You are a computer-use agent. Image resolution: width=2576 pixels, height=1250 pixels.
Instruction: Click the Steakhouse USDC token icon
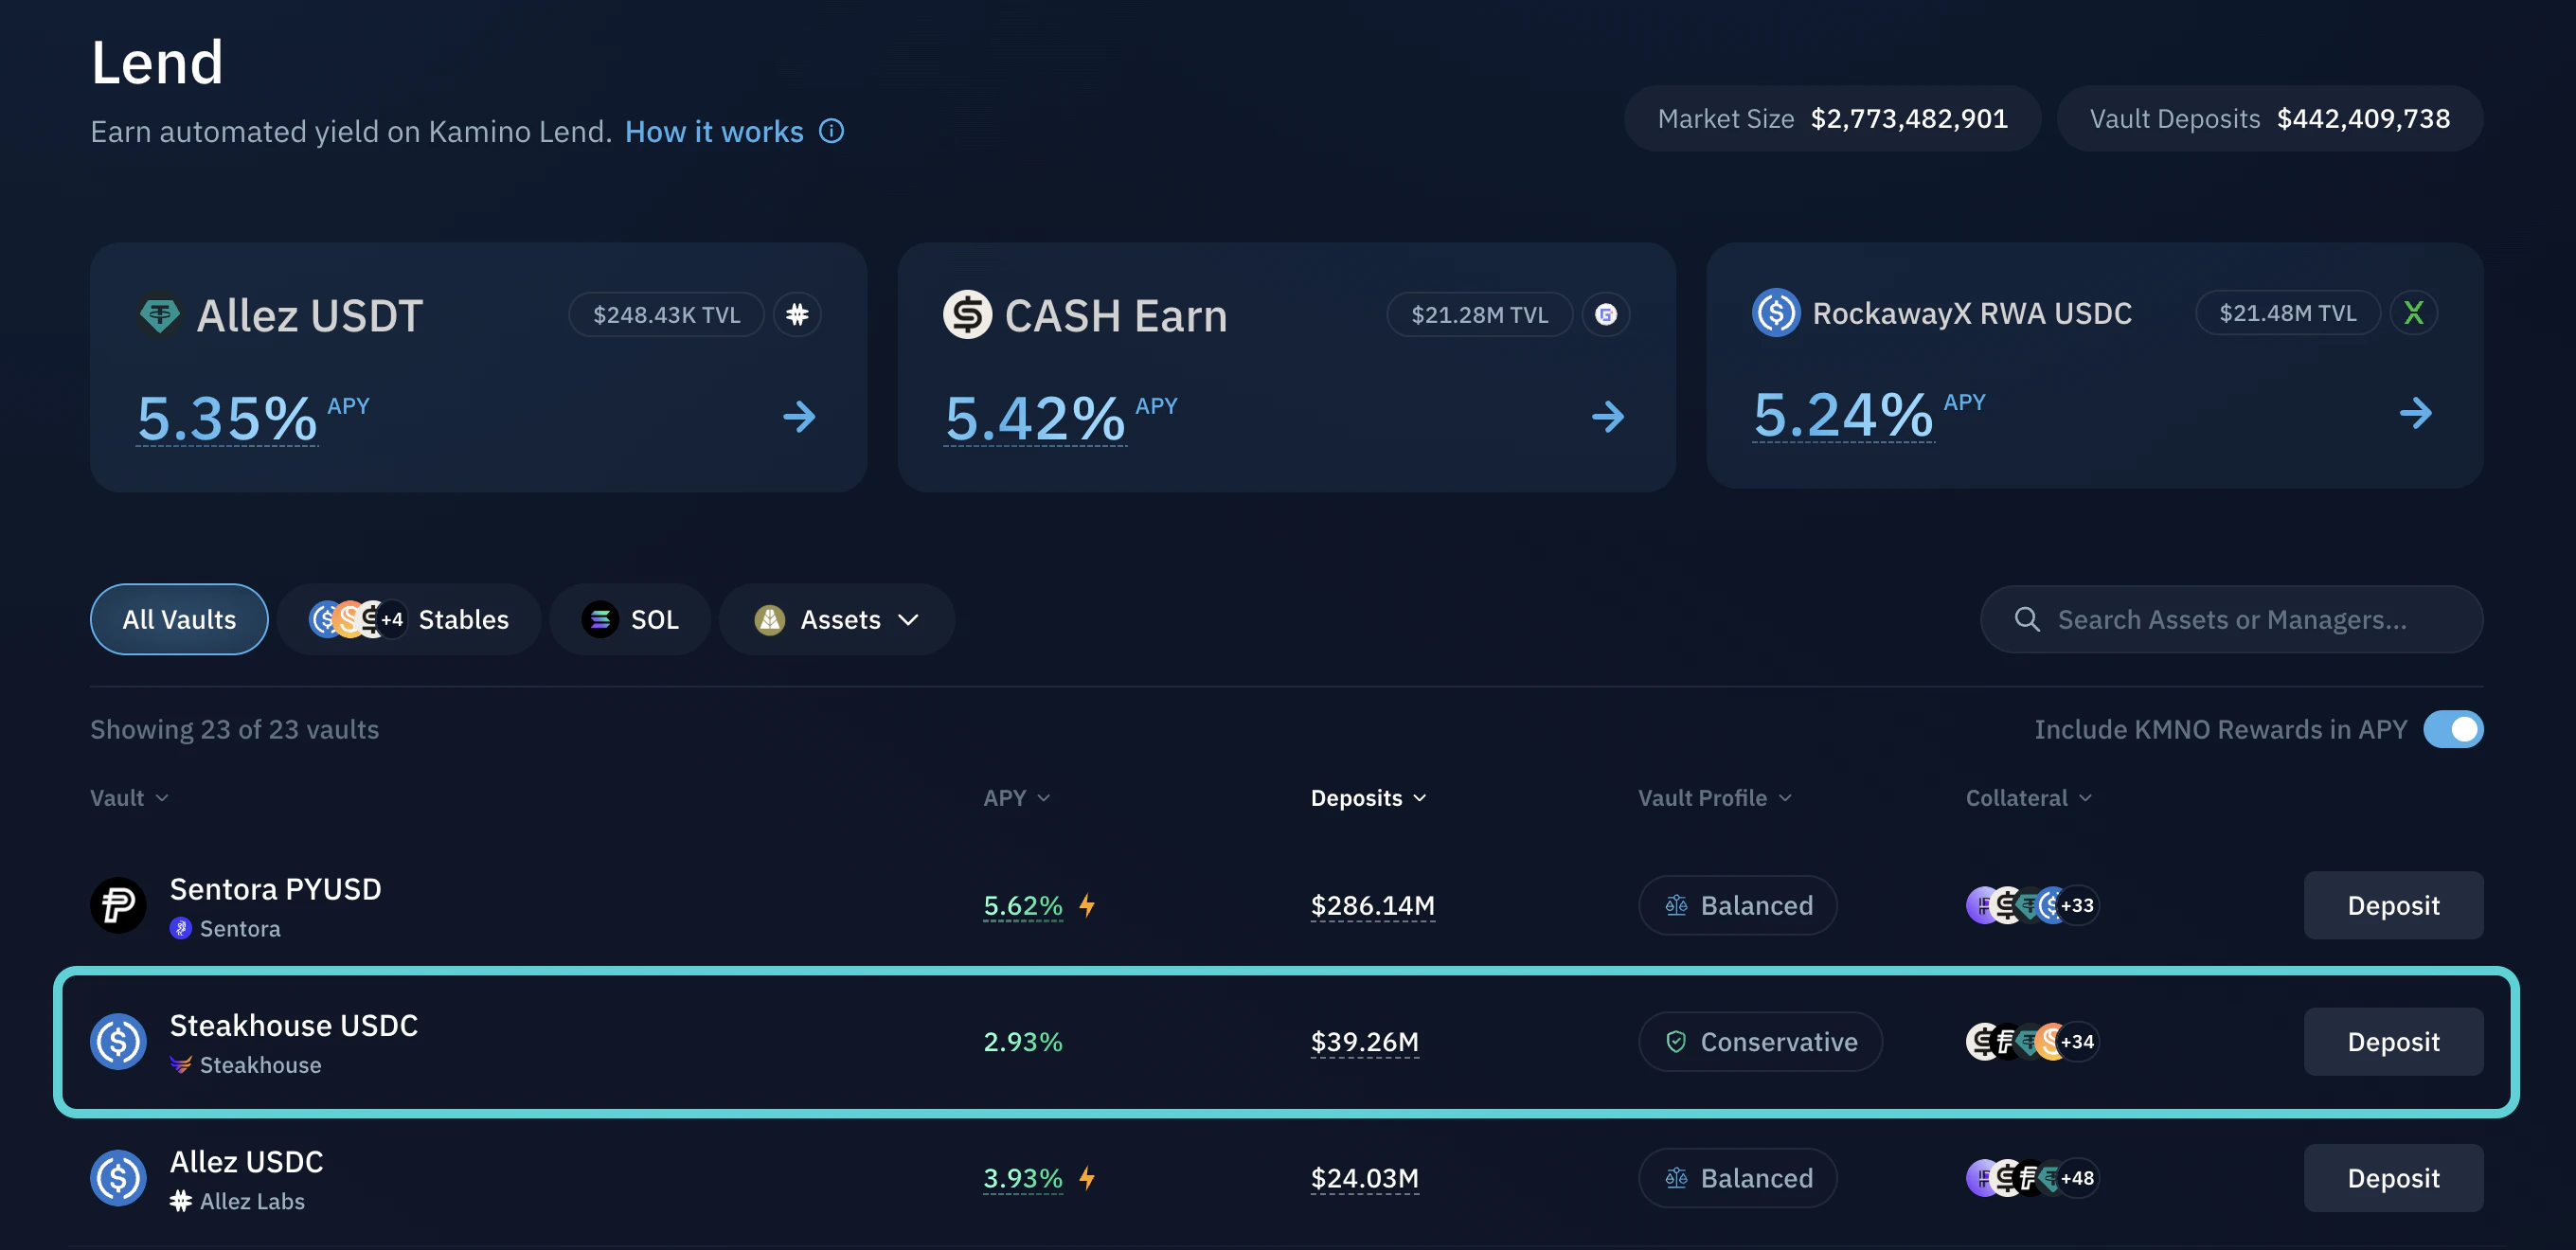(118, 1041)
